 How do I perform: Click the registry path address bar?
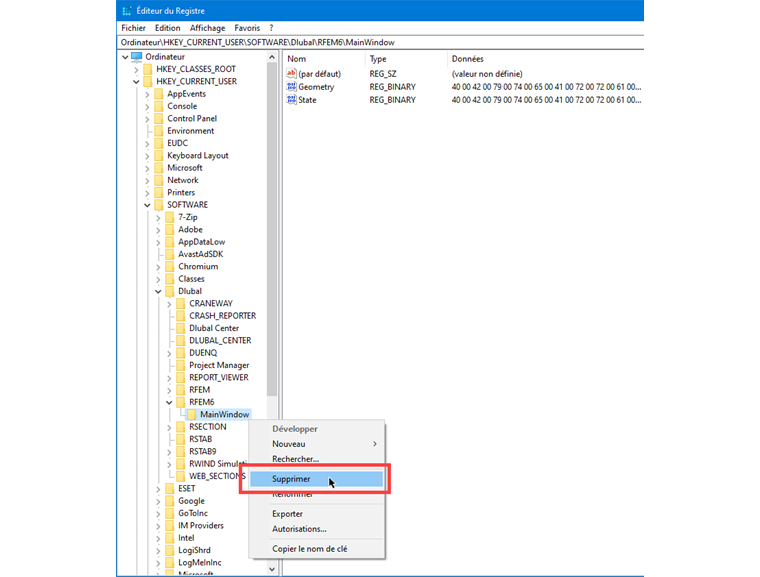(381, 43)
